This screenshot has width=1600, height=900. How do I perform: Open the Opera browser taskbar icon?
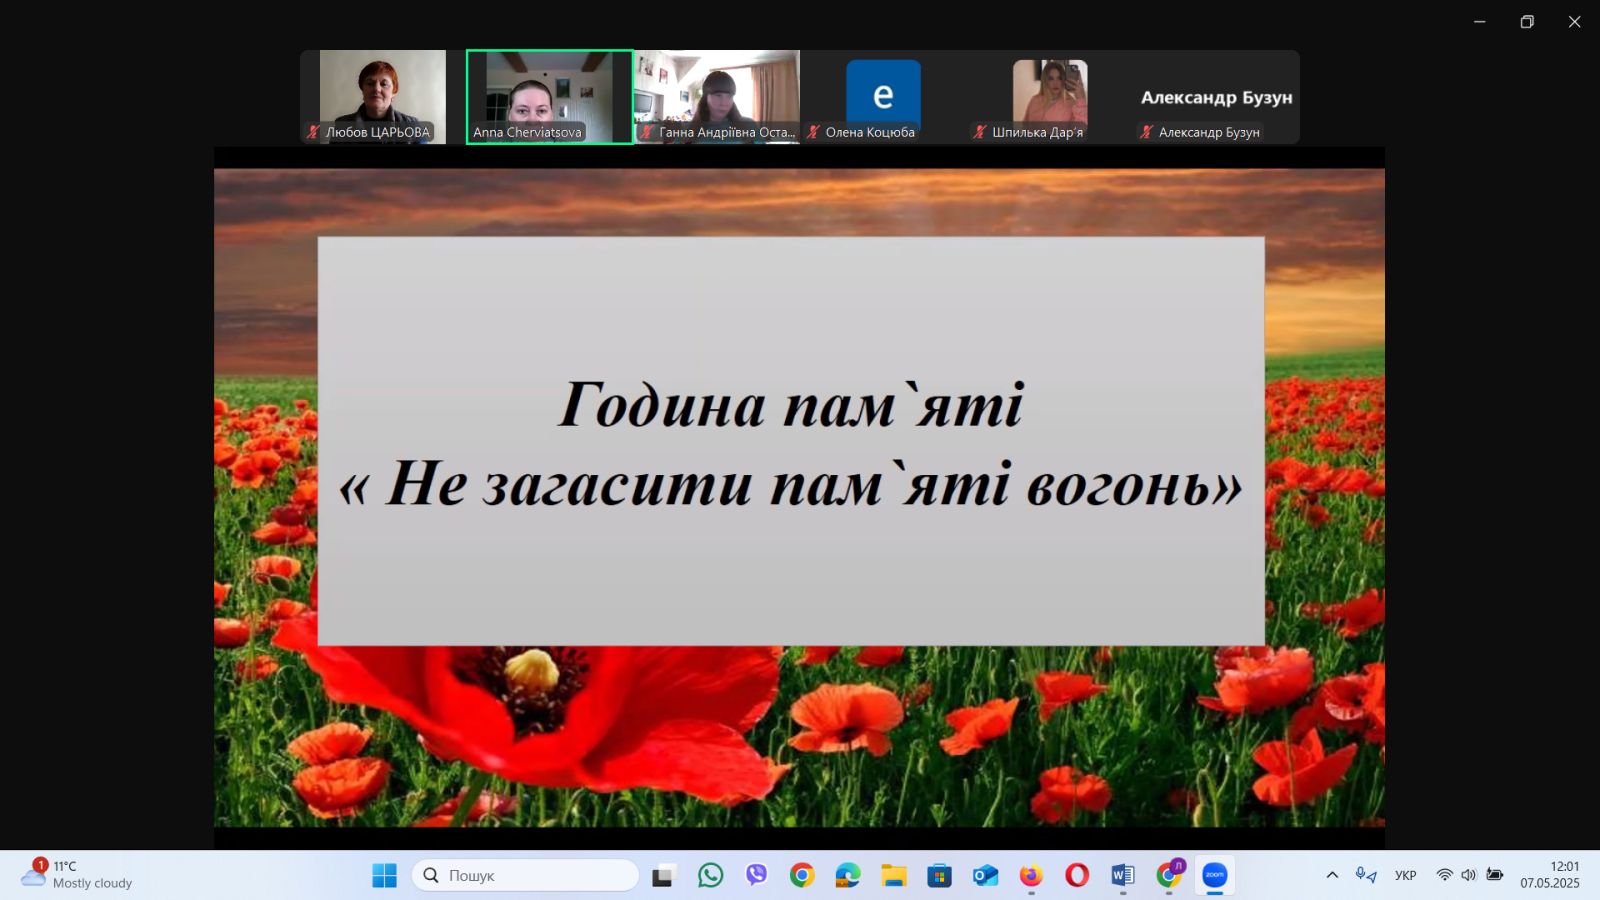[1077, 876]
